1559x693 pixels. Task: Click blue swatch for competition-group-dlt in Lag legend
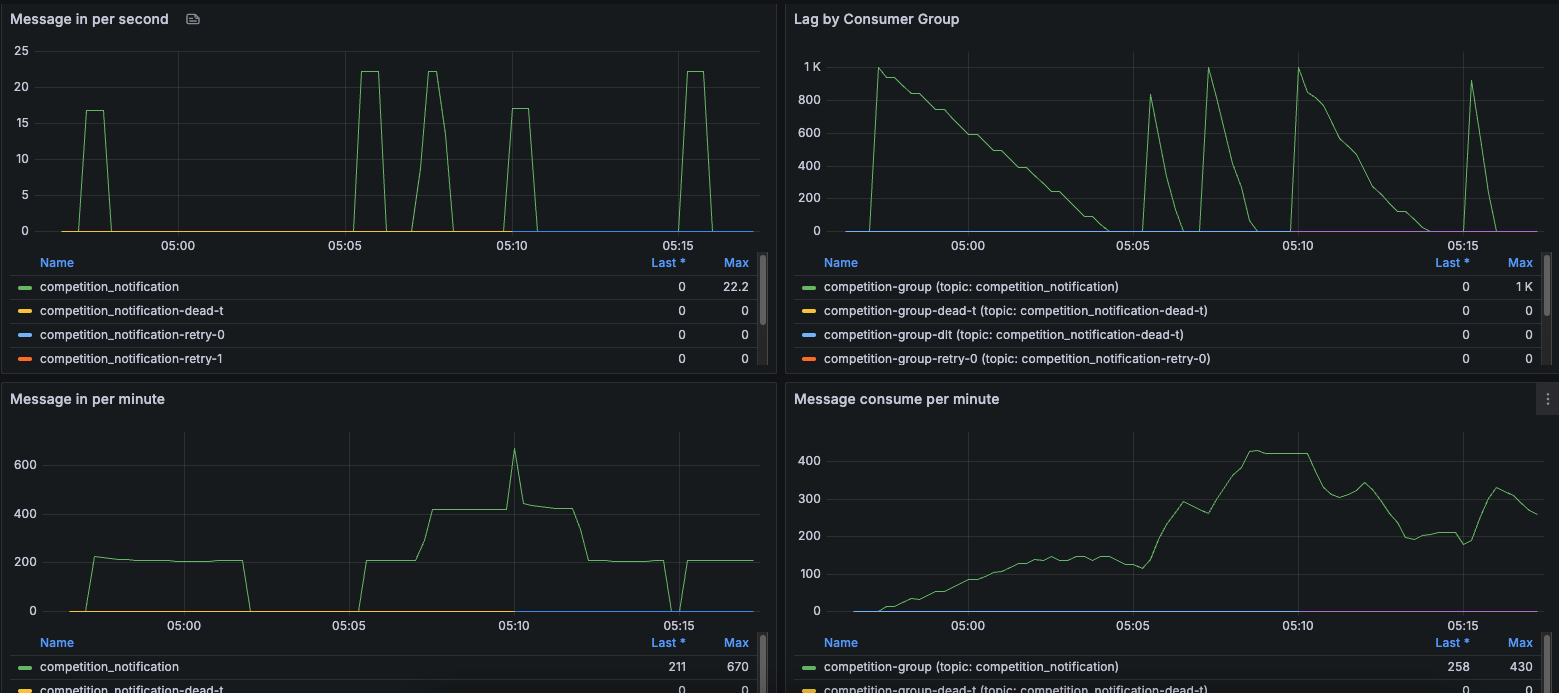point(809,335)
